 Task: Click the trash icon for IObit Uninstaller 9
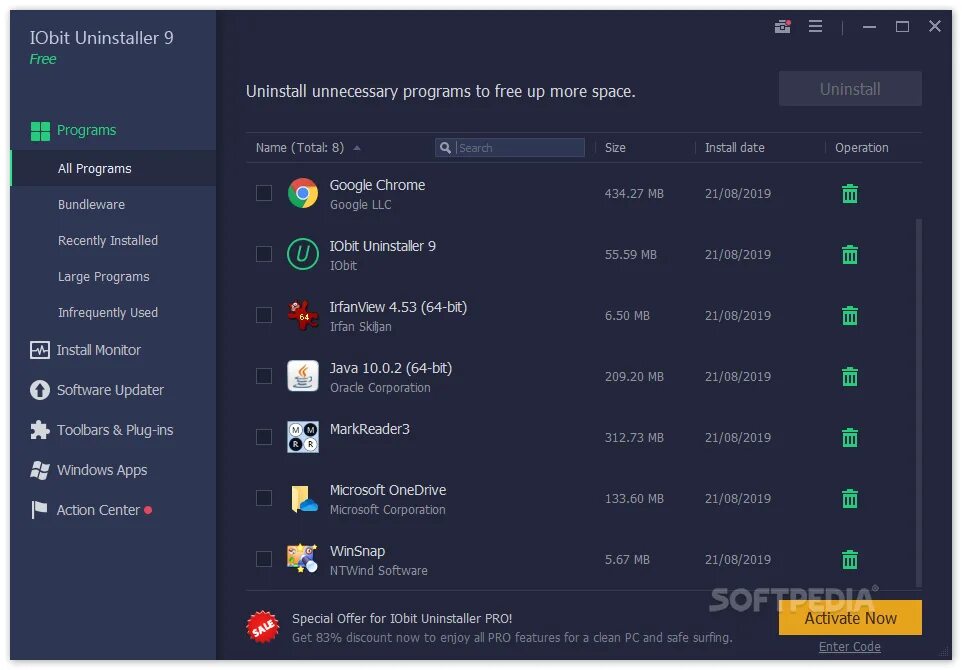850,254
